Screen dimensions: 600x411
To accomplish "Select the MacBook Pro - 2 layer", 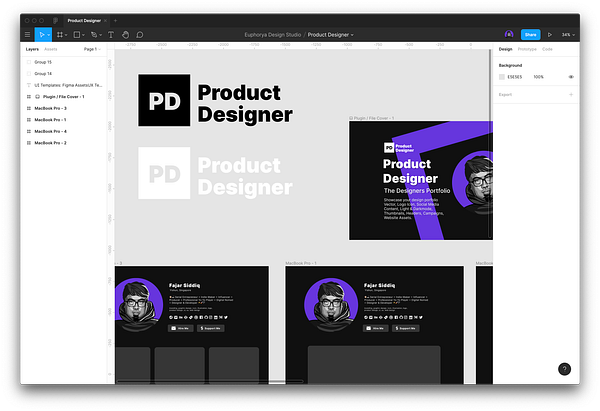I will coord(64,143).
